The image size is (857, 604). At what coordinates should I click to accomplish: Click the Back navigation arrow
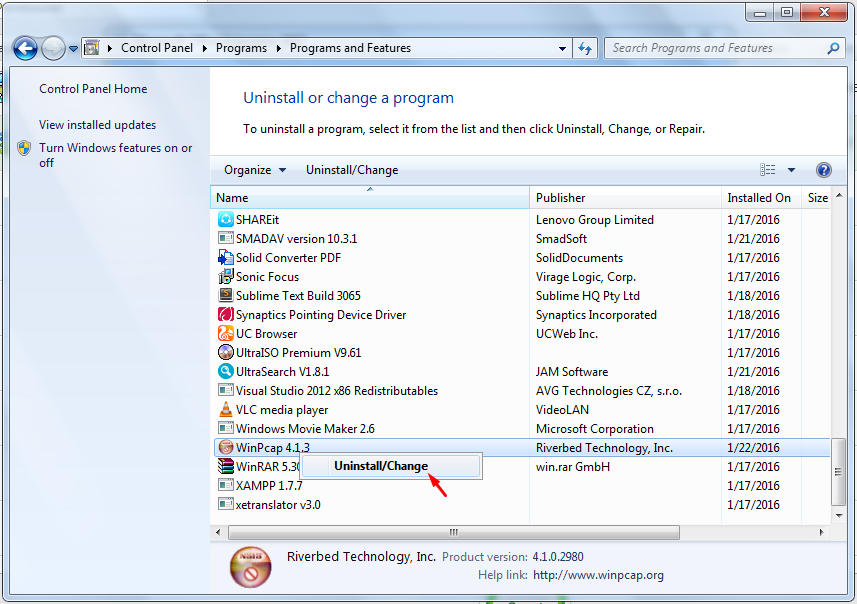pyautogui.click(x=24, y=47)
